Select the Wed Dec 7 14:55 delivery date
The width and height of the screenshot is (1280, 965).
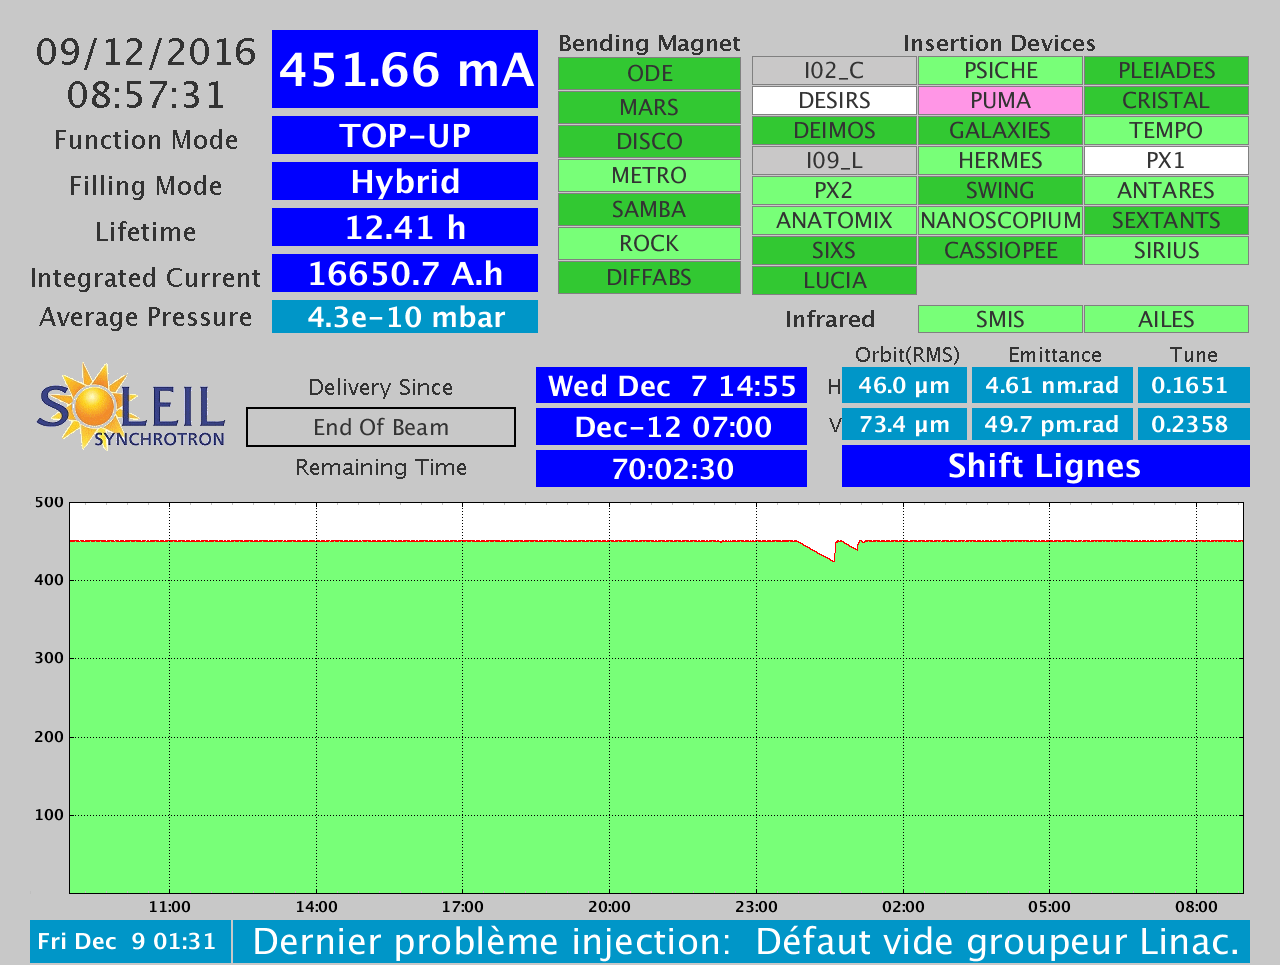pos(671,386)
